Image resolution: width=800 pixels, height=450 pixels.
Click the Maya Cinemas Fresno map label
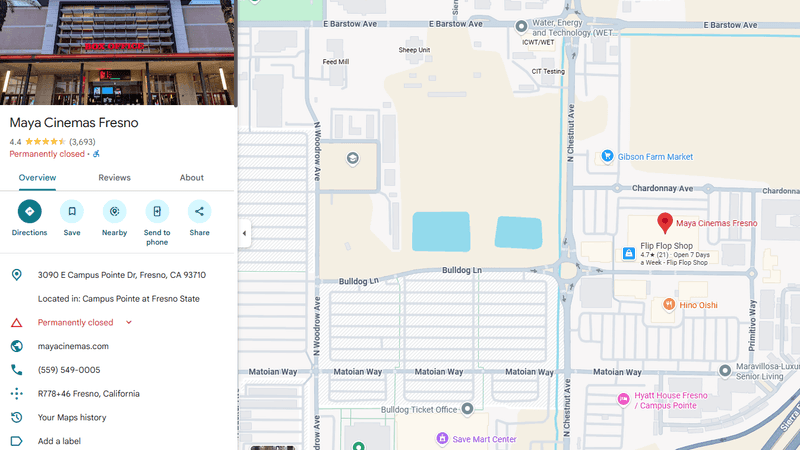716,223
